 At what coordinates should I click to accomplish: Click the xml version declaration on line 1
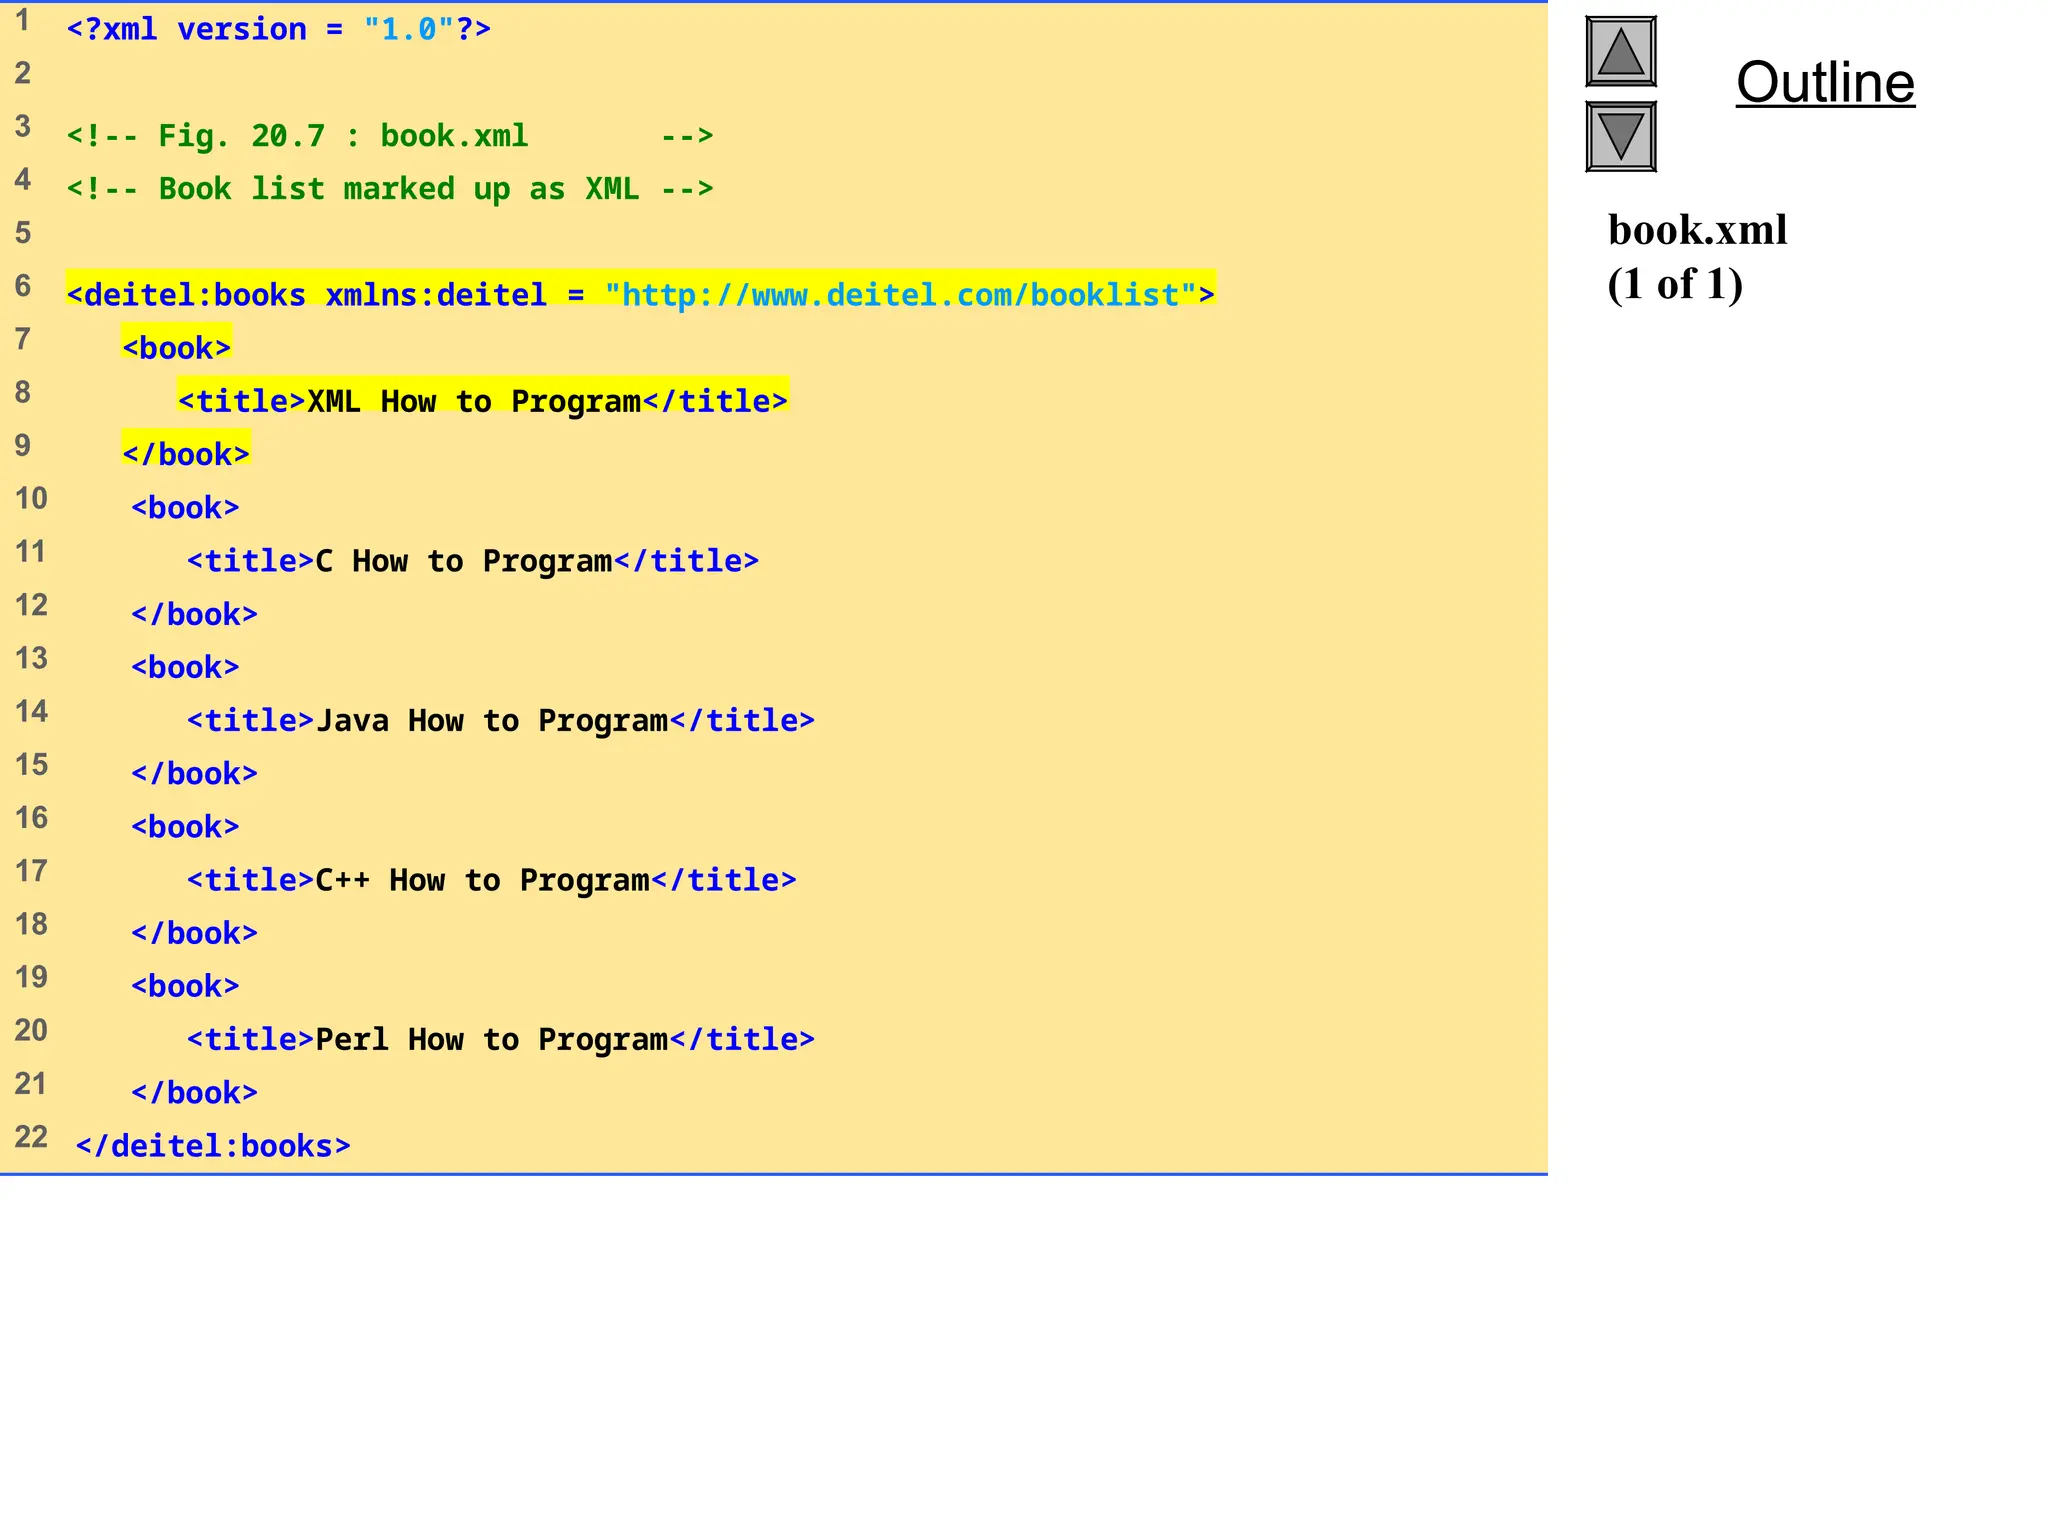tap(279, 29)
